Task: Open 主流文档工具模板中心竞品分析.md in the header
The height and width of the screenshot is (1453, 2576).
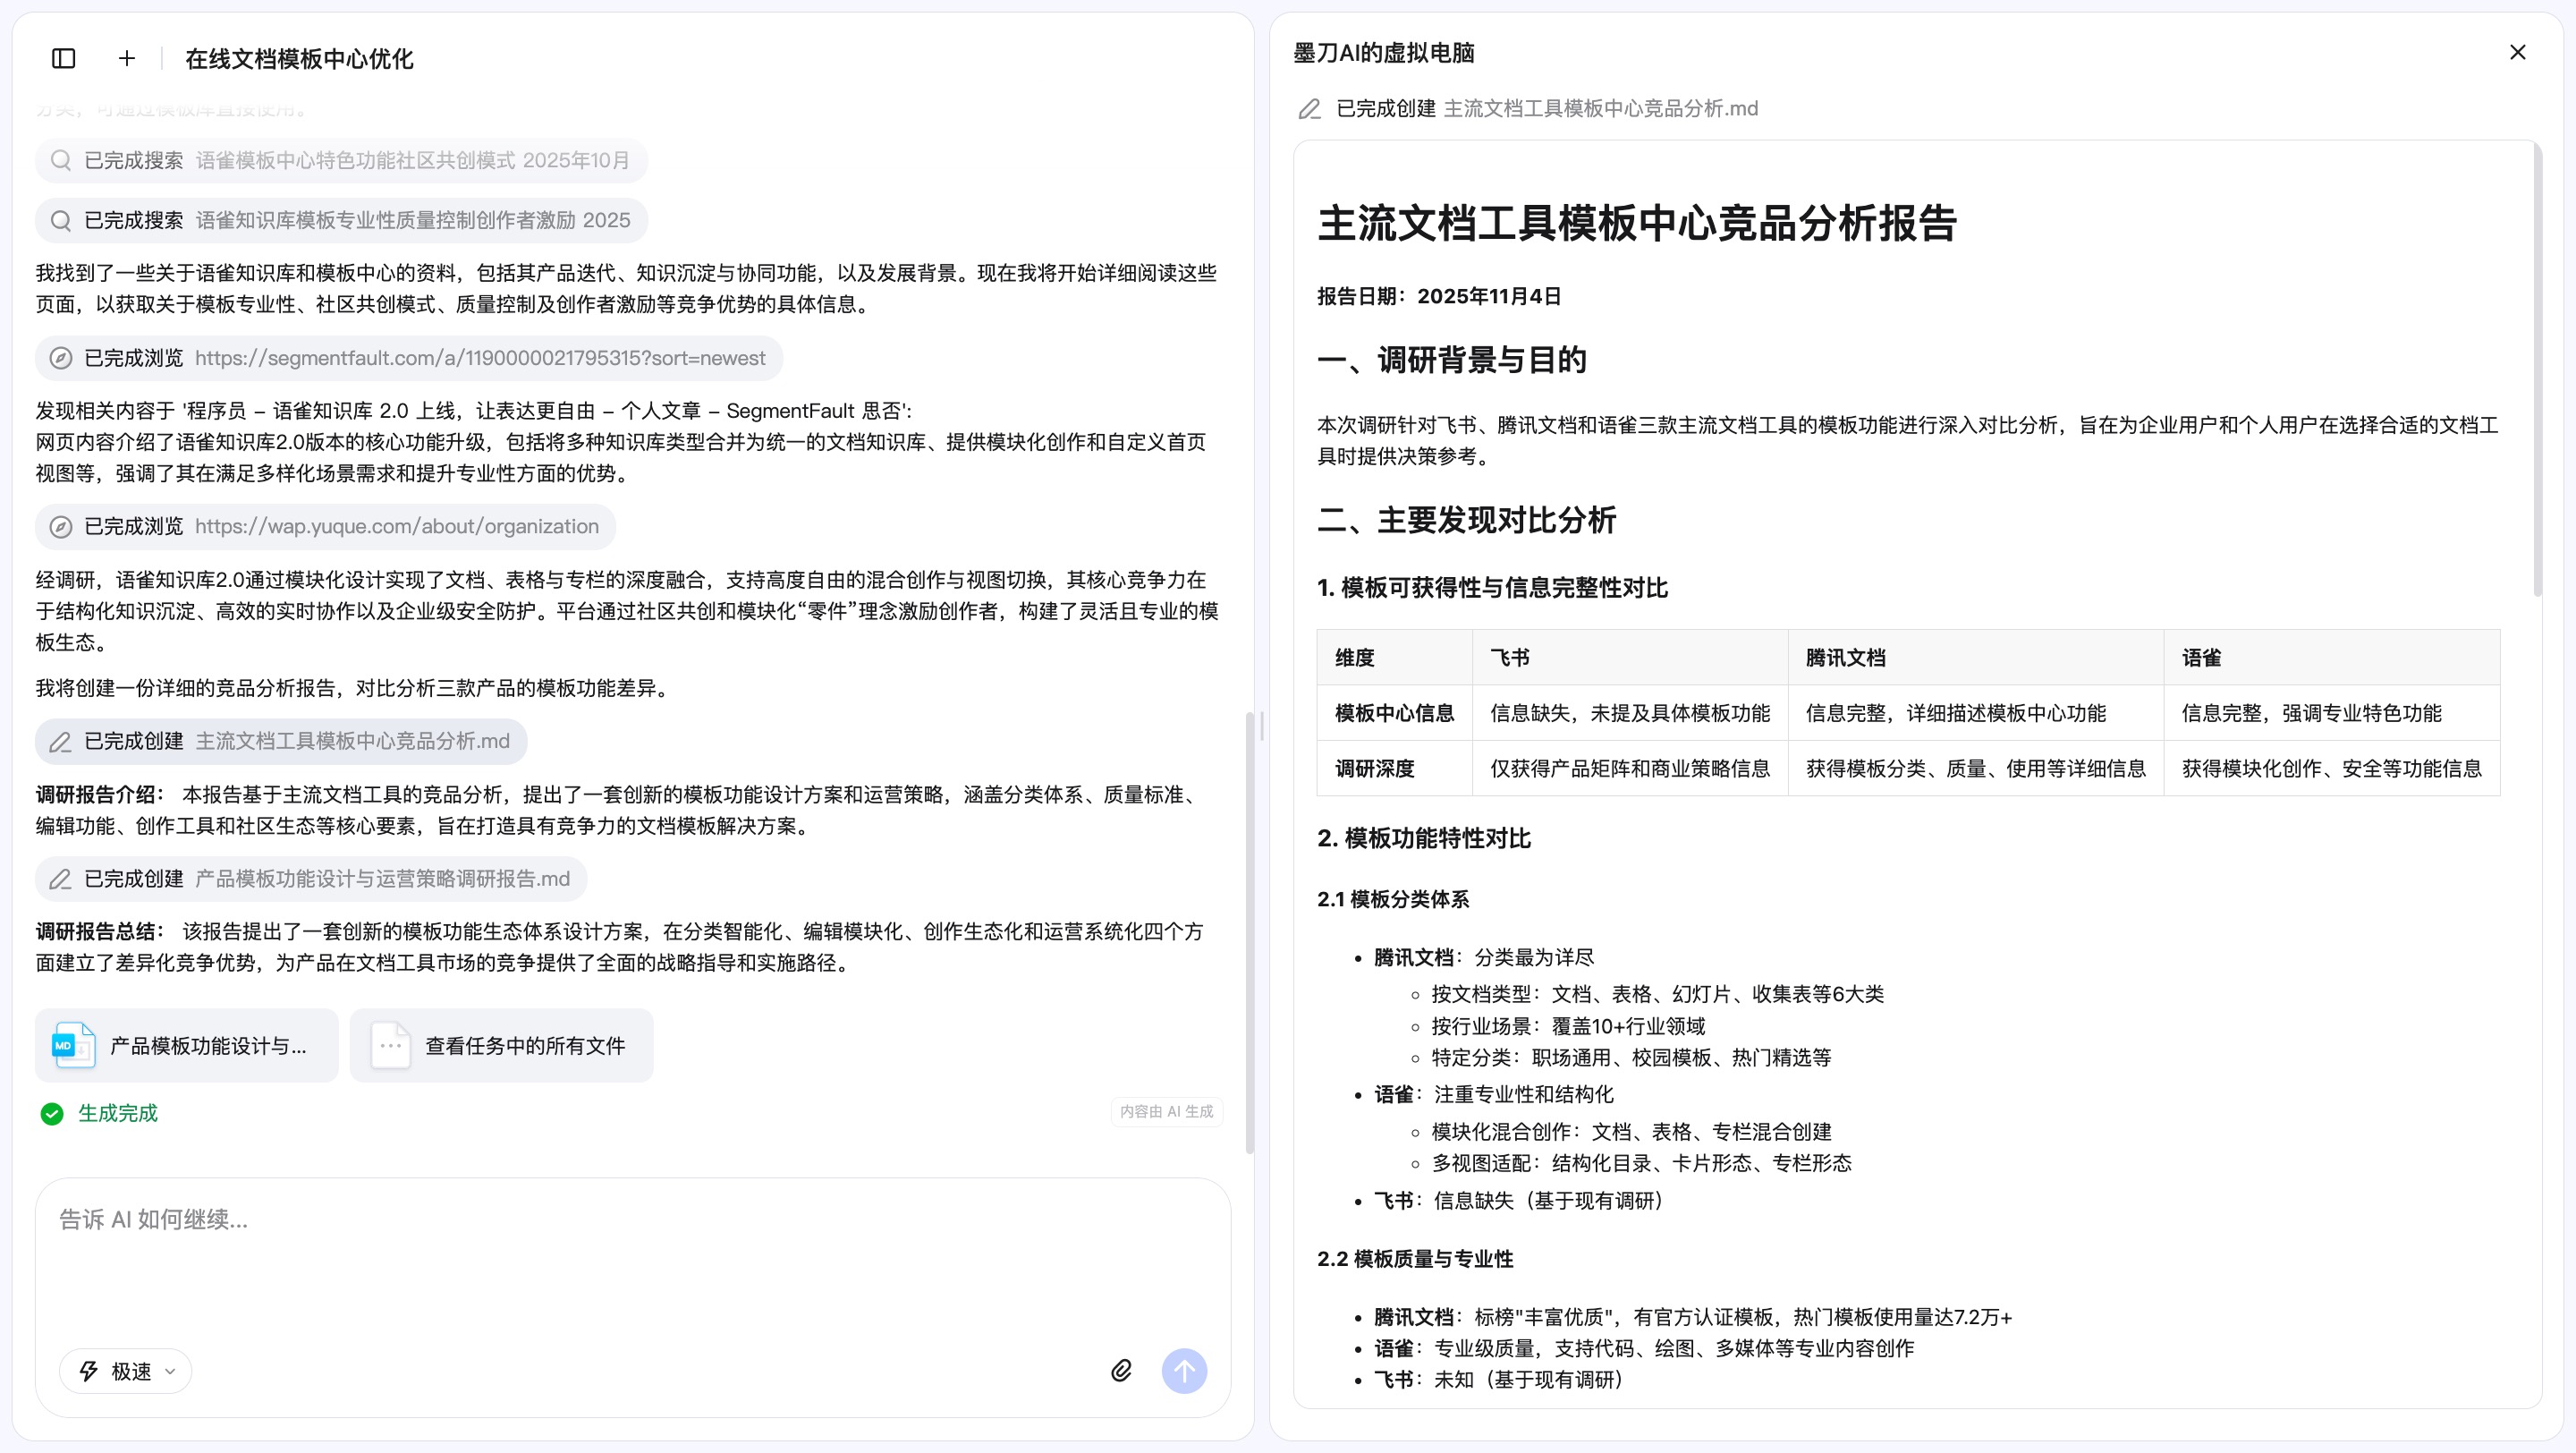Action: point(1599,109)
